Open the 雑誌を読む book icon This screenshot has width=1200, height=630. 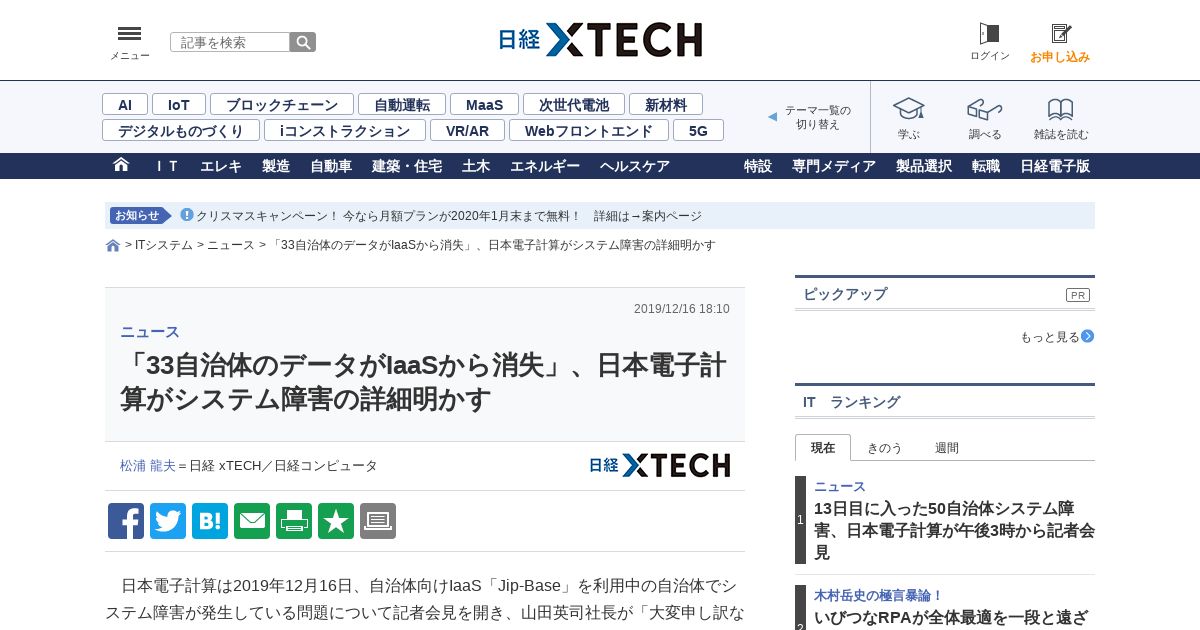pos(1060,109)
